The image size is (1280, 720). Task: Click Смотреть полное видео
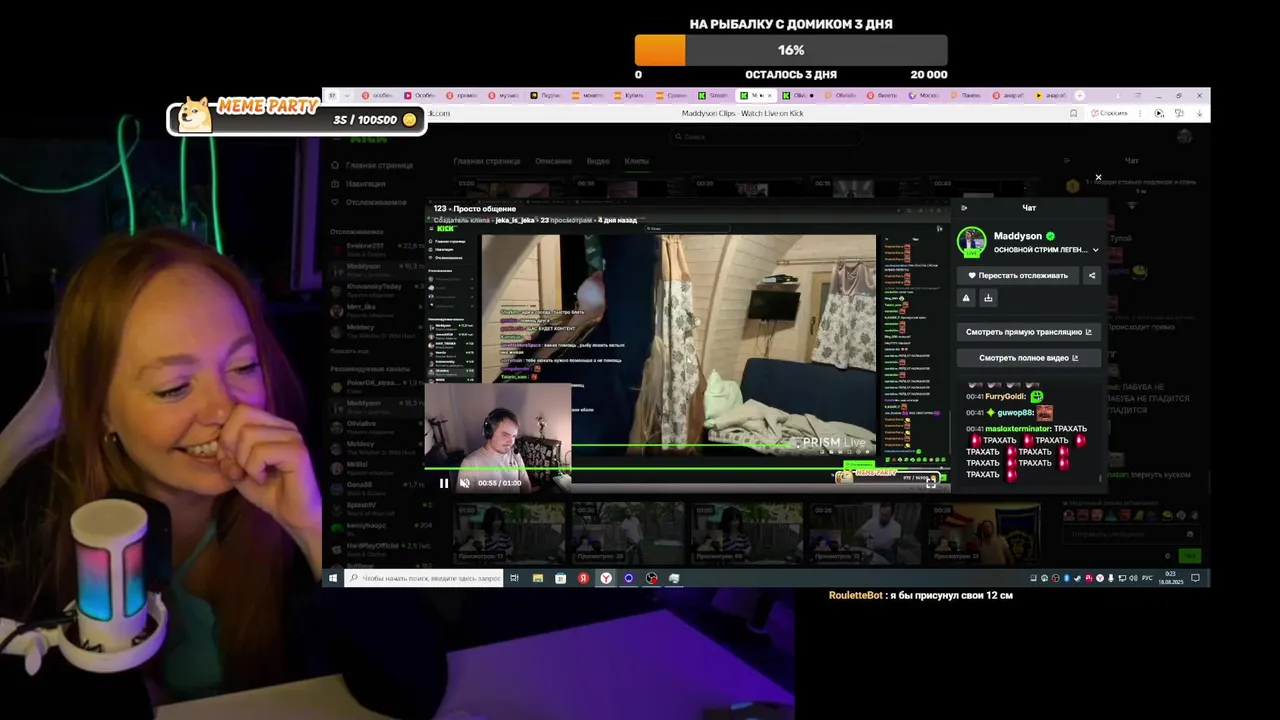pos(1029,357)
